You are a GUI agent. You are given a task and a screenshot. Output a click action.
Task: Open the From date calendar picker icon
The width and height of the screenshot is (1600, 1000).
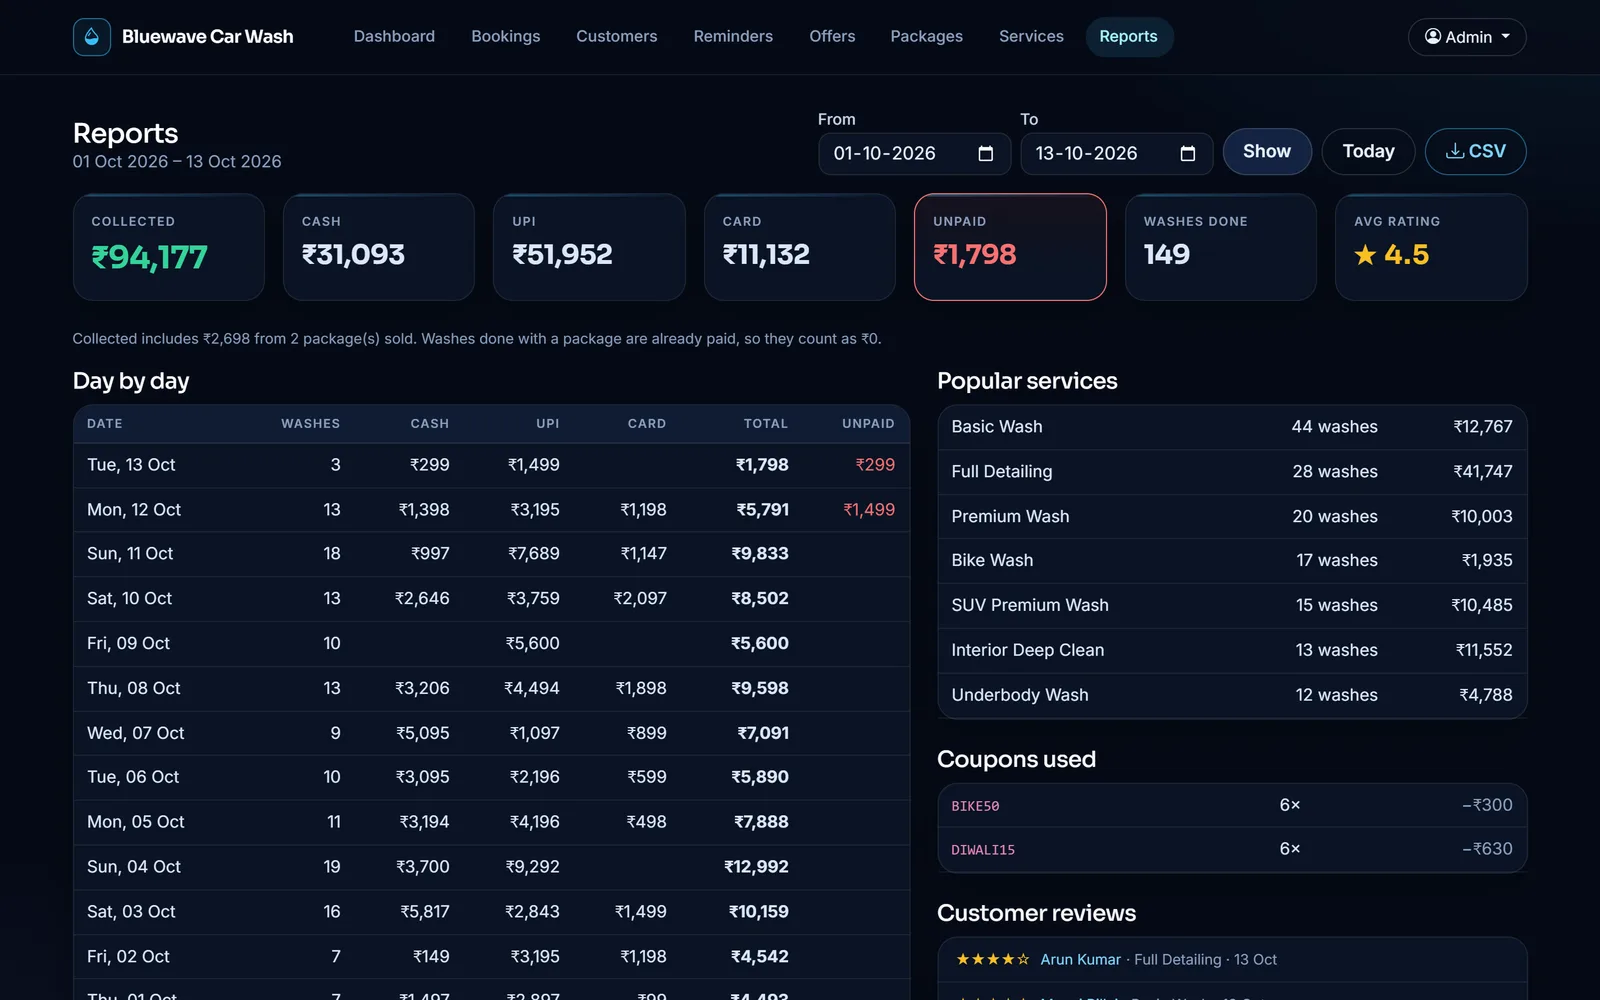pyautogui.click(x=985, y=154)
